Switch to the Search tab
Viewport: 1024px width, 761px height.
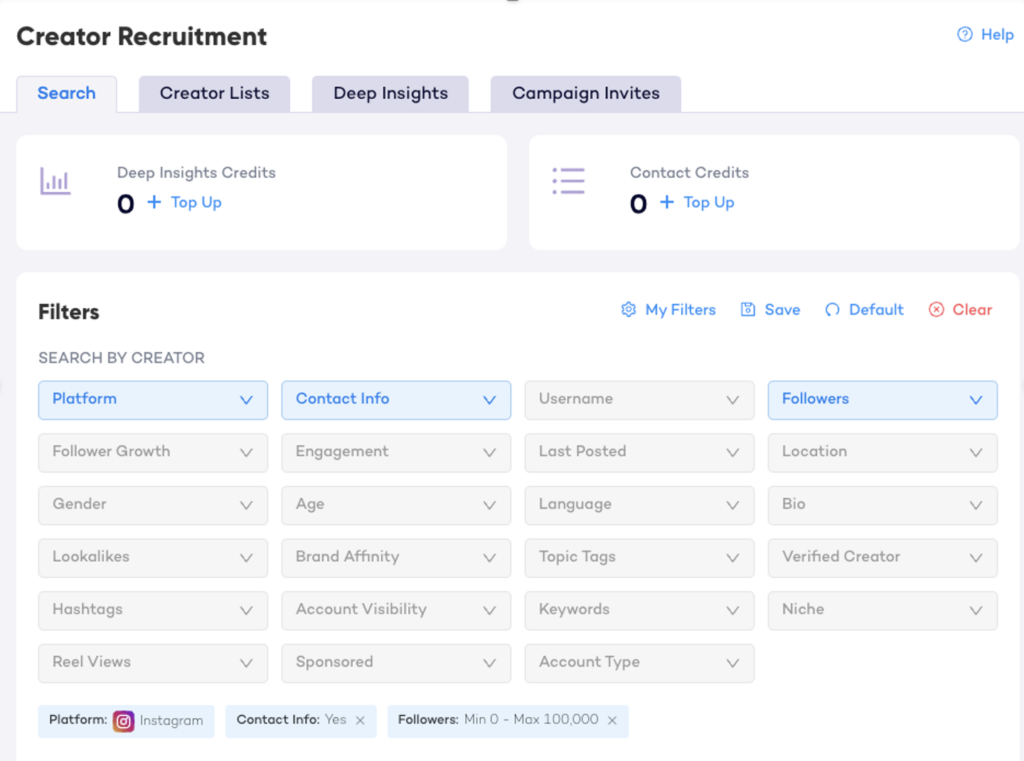click(67, 94)
